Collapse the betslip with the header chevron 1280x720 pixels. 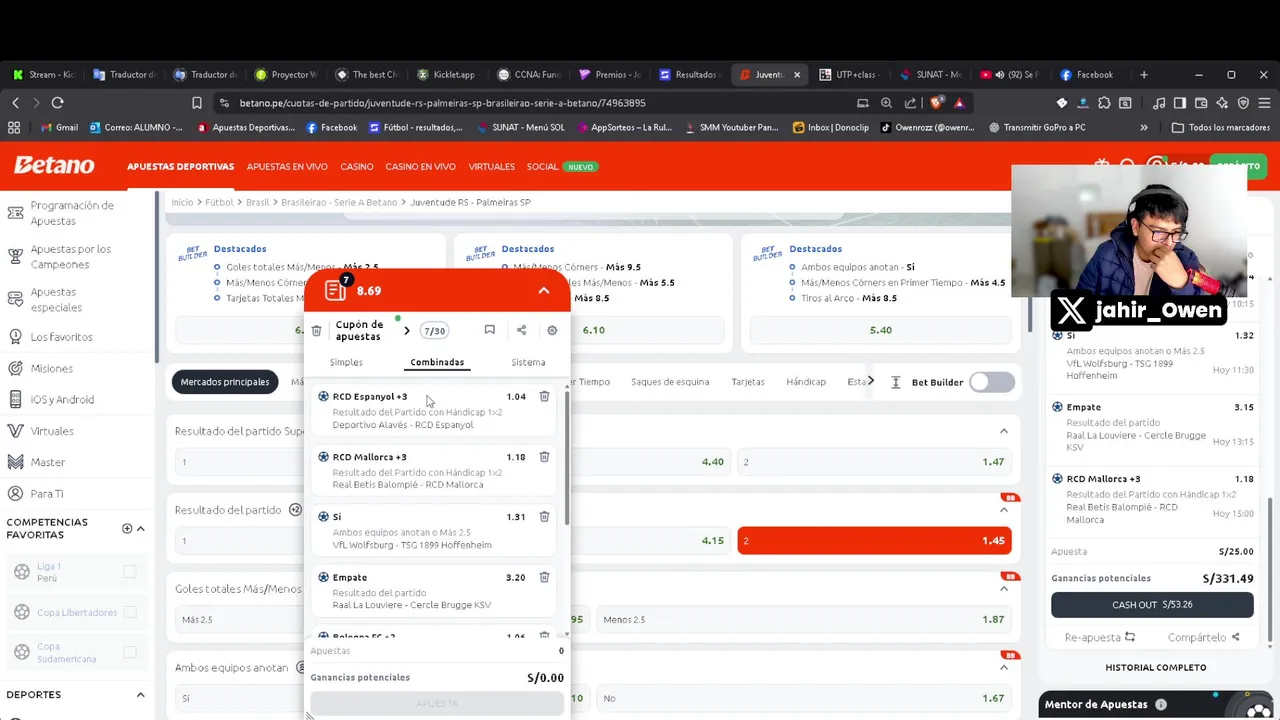(x=543, y=291)
